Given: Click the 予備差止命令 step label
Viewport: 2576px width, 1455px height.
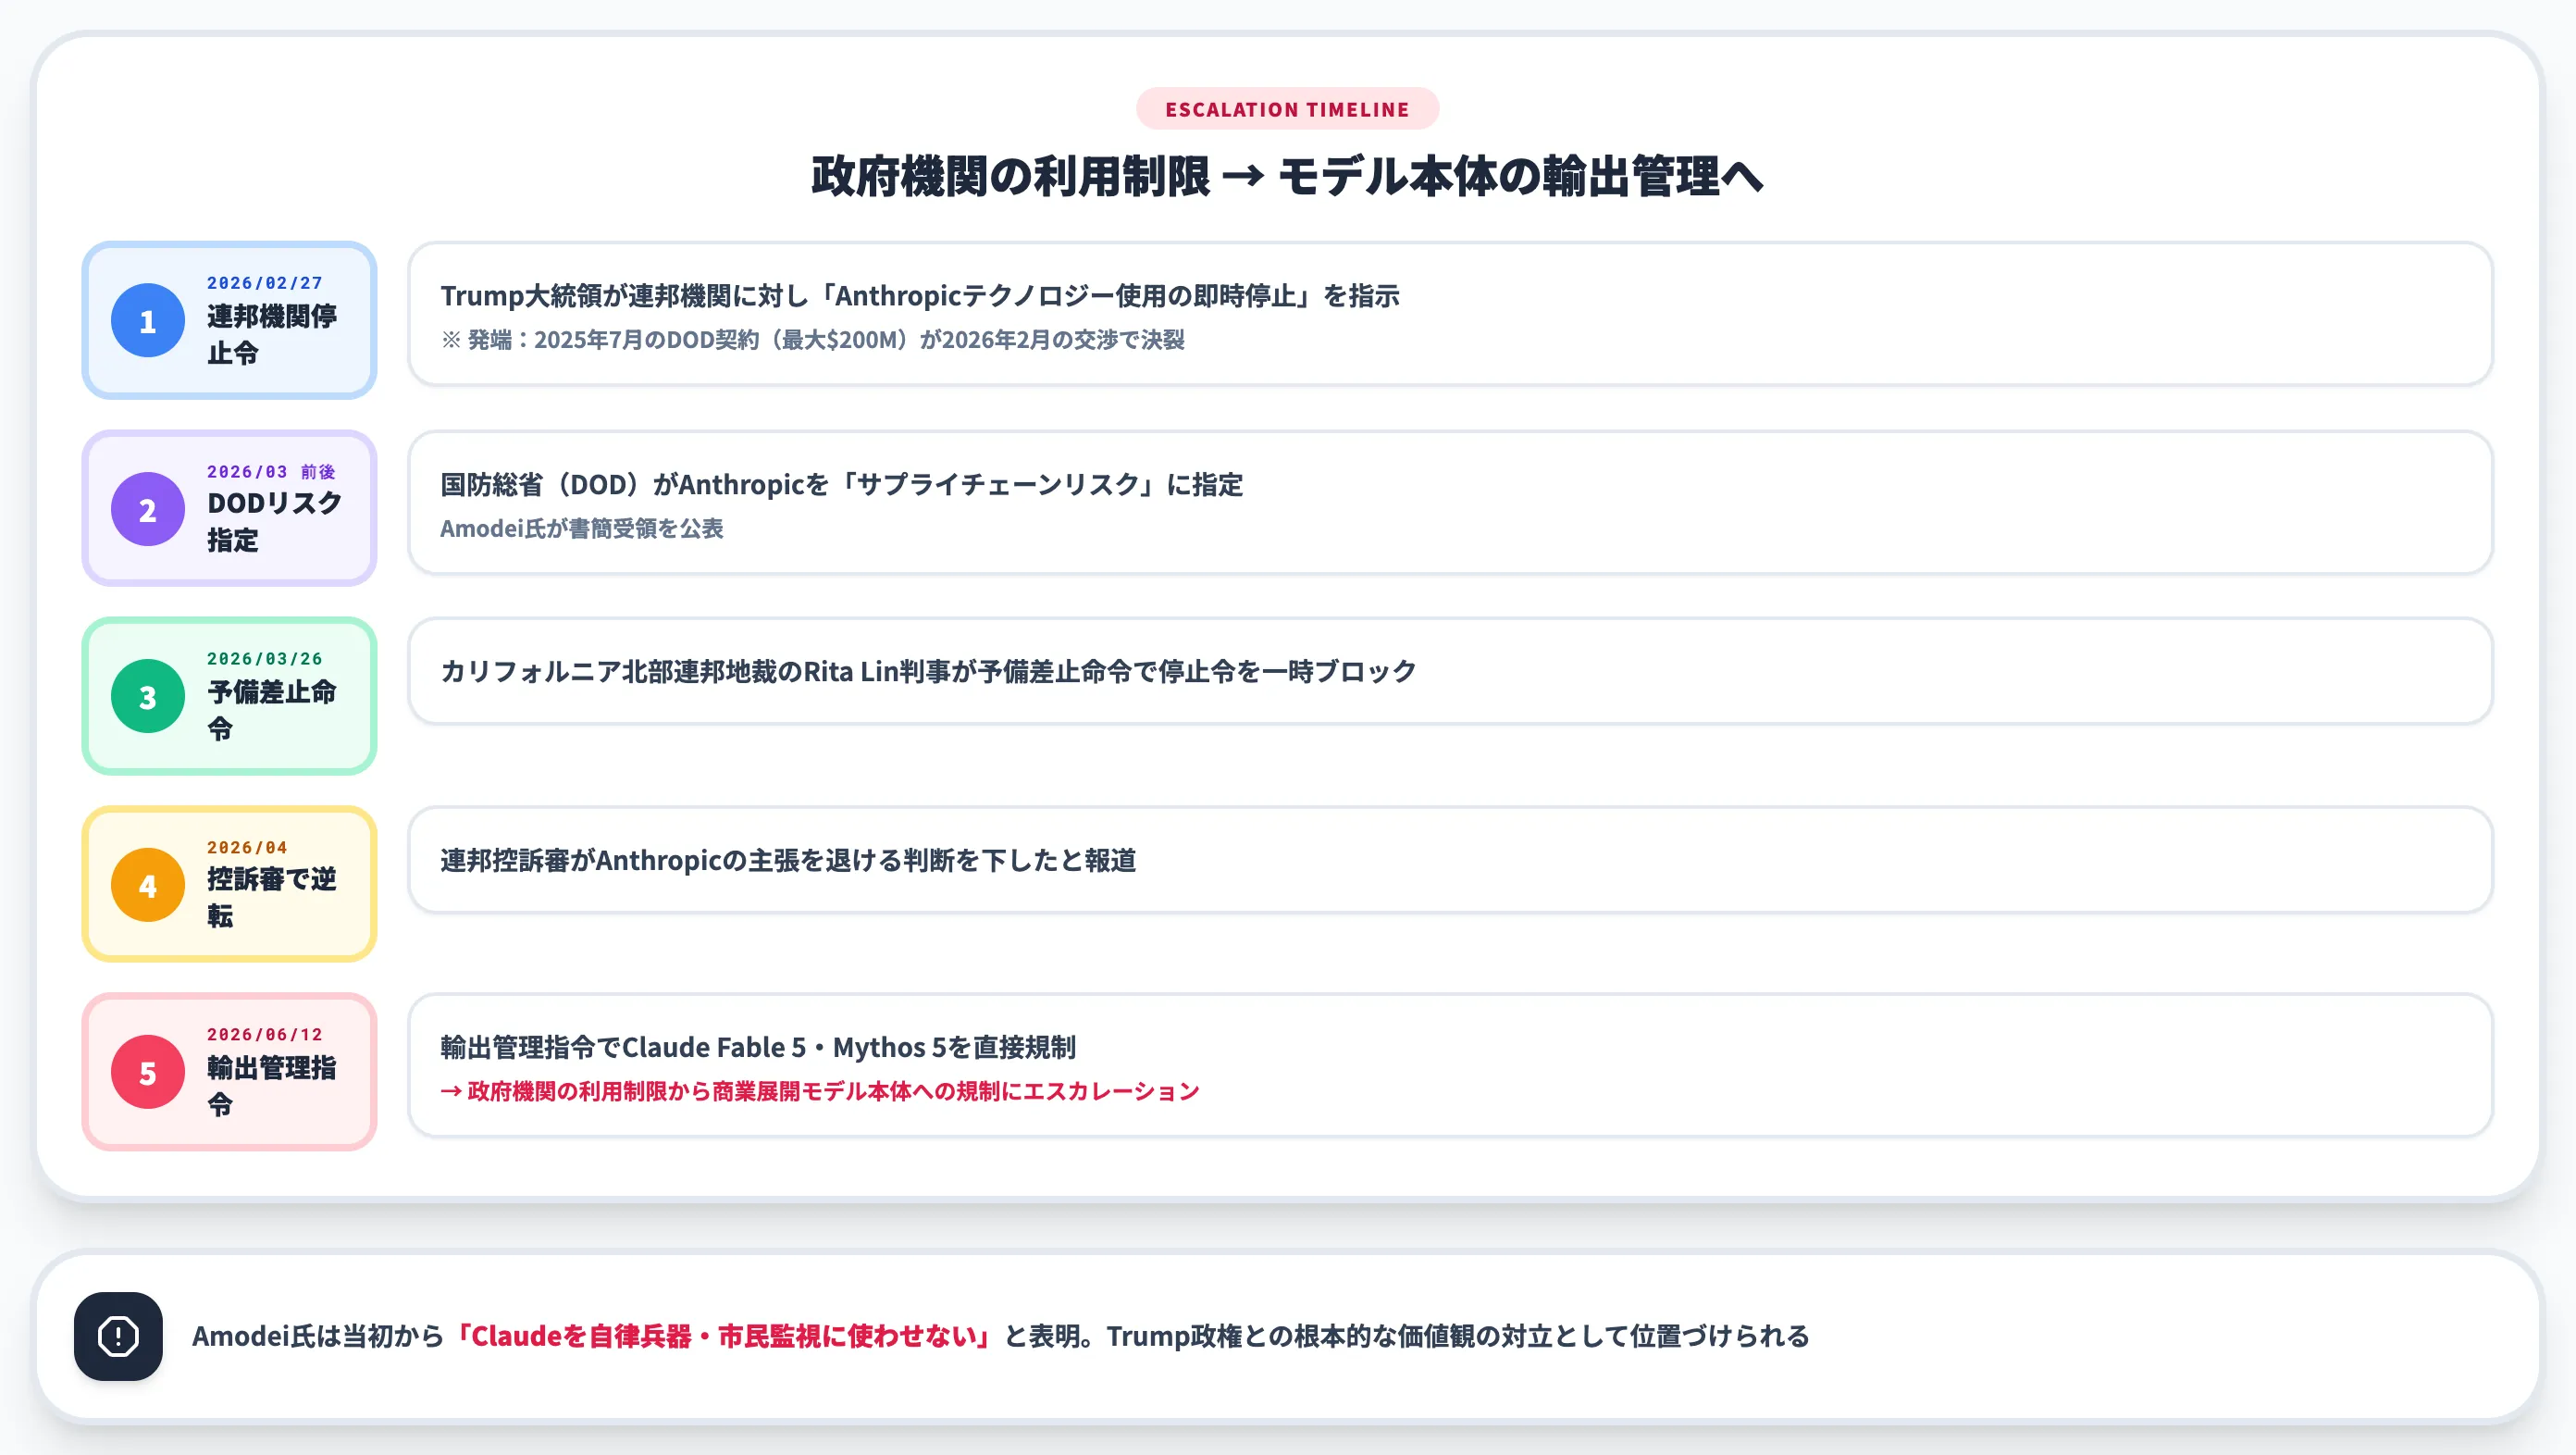Looking at the screenshot, I should pyautogui.click(x=272, y=710).
